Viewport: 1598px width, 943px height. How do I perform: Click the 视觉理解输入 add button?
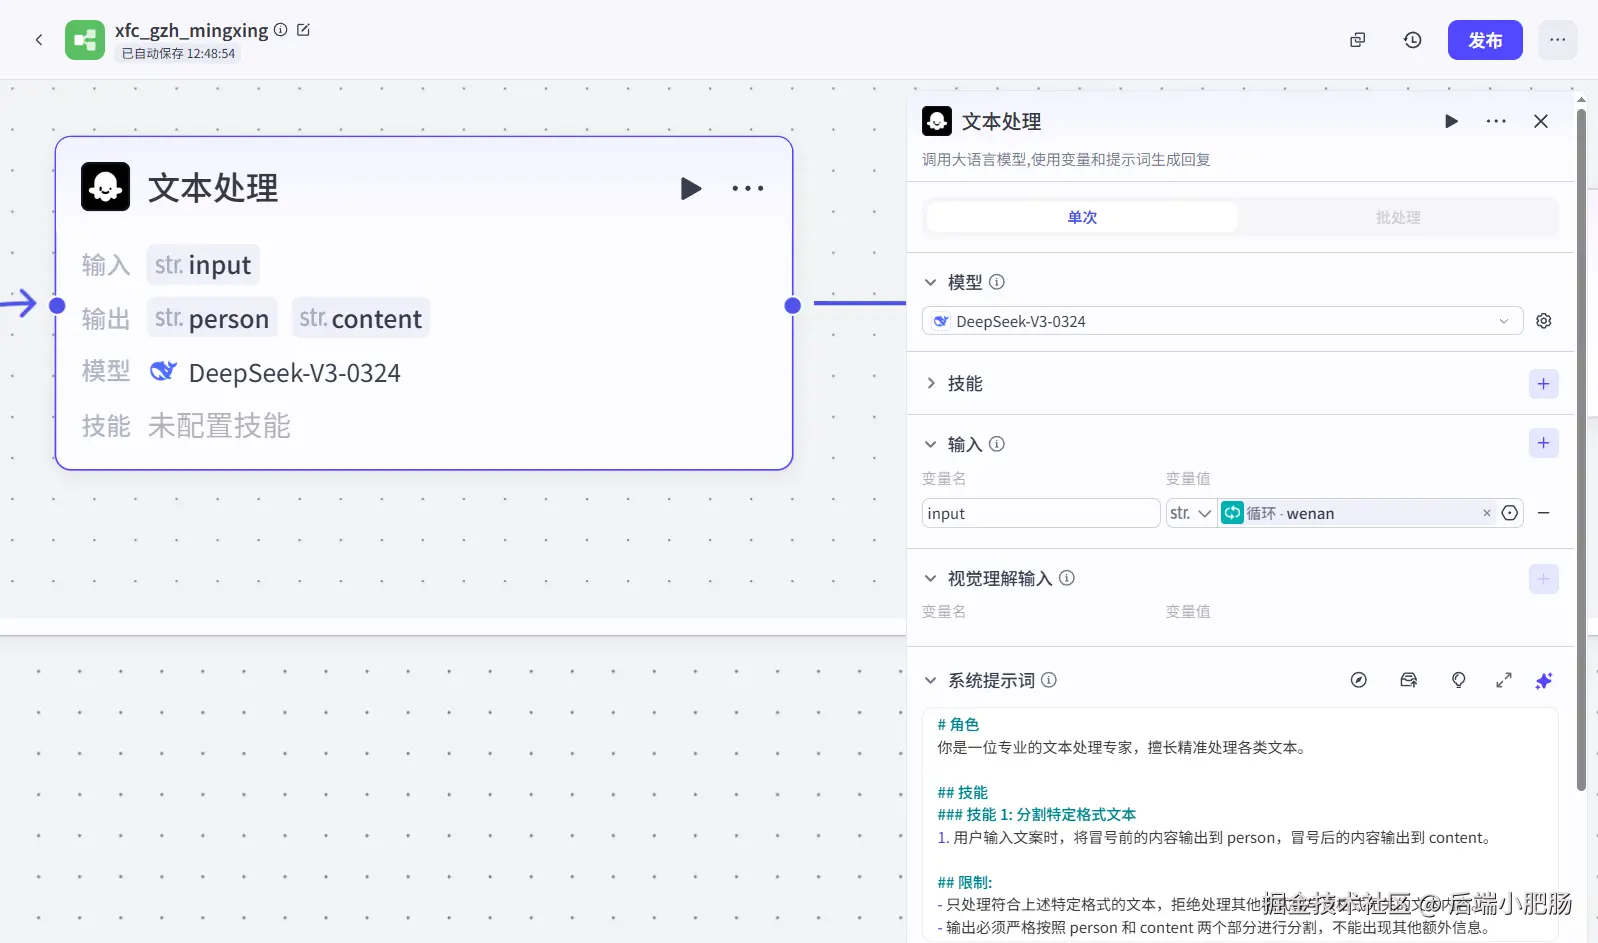tap(1544, 579)
